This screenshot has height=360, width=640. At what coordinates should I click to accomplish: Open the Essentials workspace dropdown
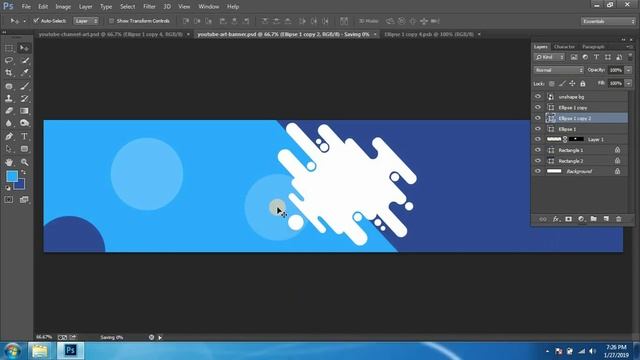pyautogui.click(x=608, y=21)
